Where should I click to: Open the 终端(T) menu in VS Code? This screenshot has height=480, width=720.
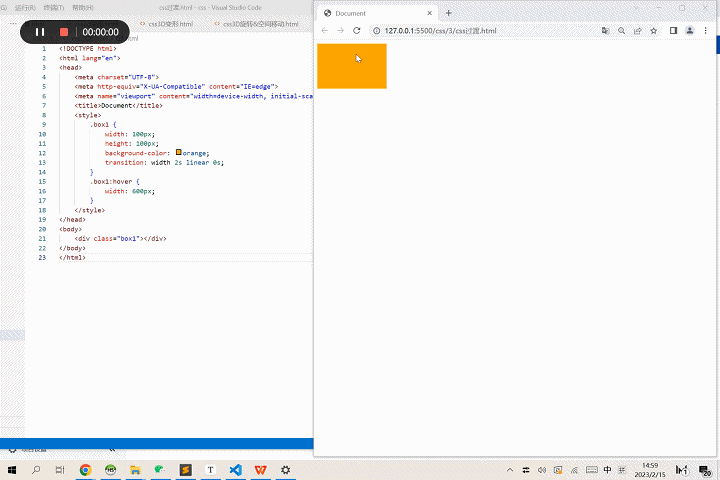54,8
